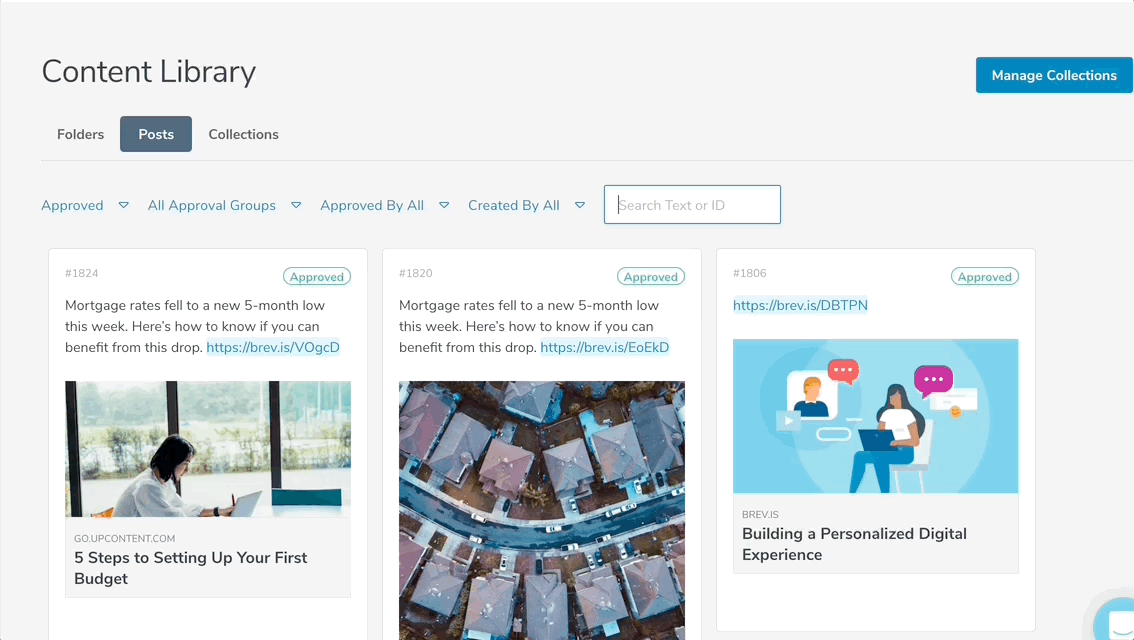Select the Posts tab
Screen dimensions: 1134x640
coord(156,135)
